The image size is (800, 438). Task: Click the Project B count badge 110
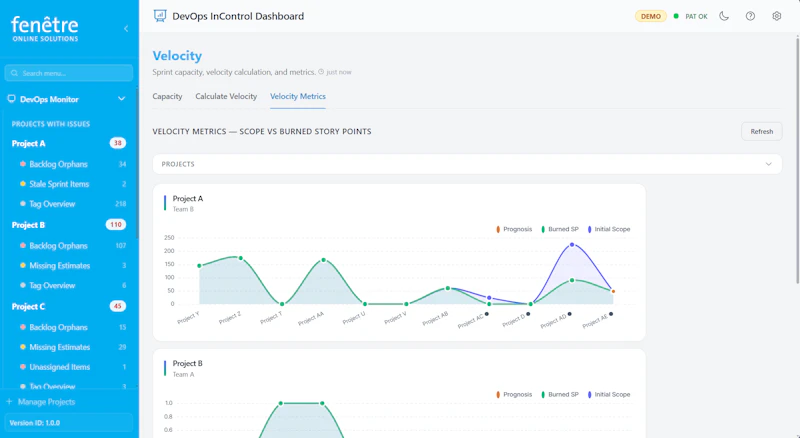pyautogui.click(x=116, y=225)
